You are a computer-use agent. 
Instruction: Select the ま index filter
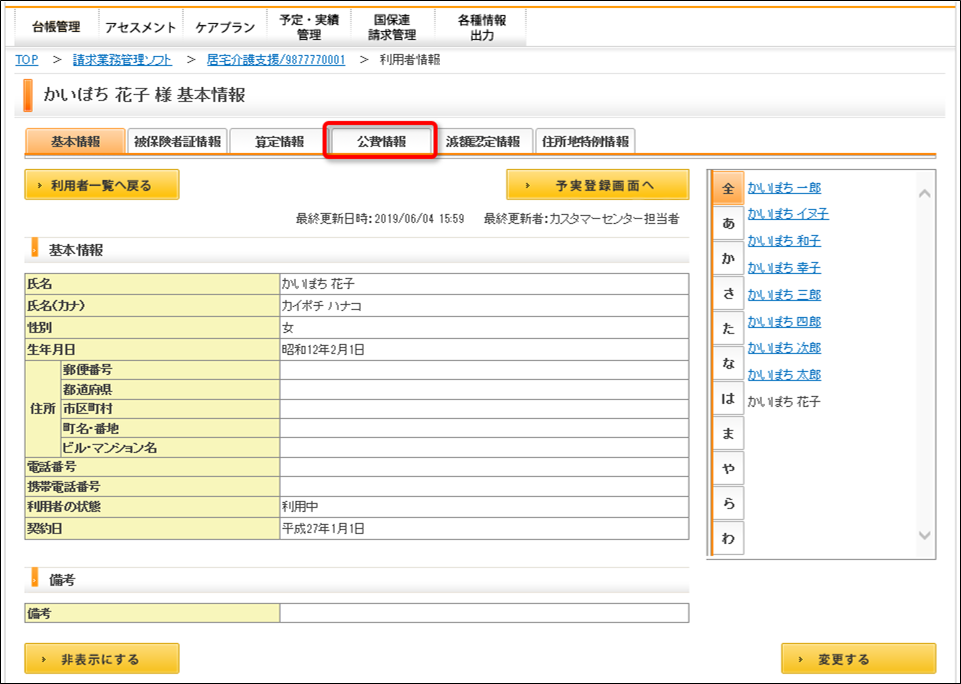(x=728, y=433)
